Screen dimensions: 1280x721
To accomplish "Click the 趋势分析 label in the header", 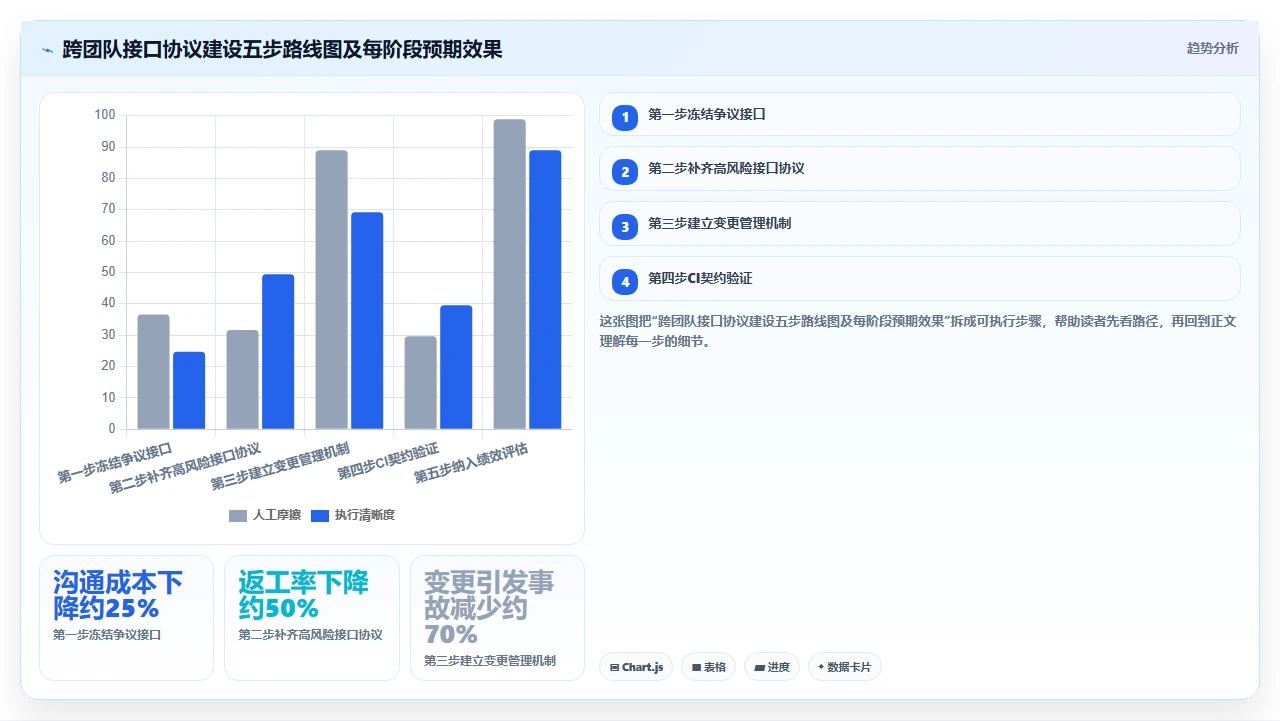I will [x=1212, y=48].
